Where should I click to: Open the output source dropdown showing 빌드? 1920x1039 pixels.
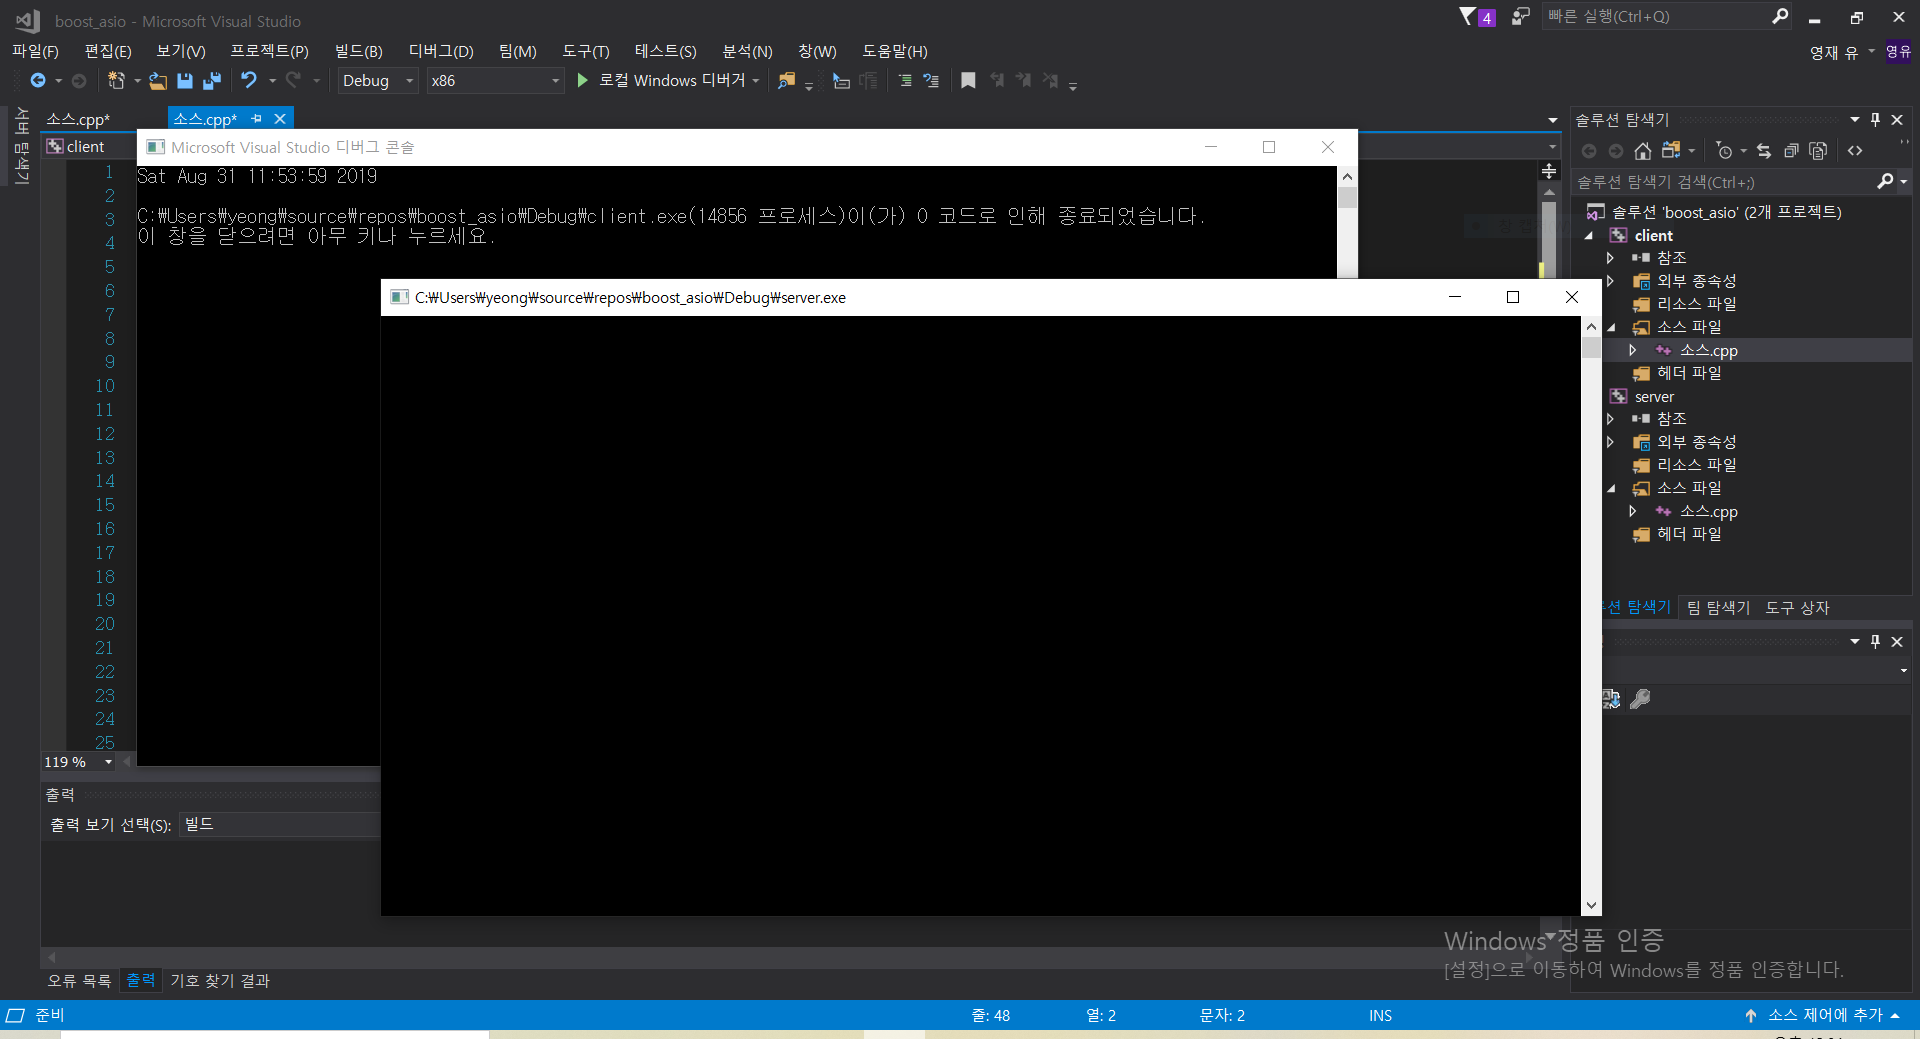pos(279,825)
